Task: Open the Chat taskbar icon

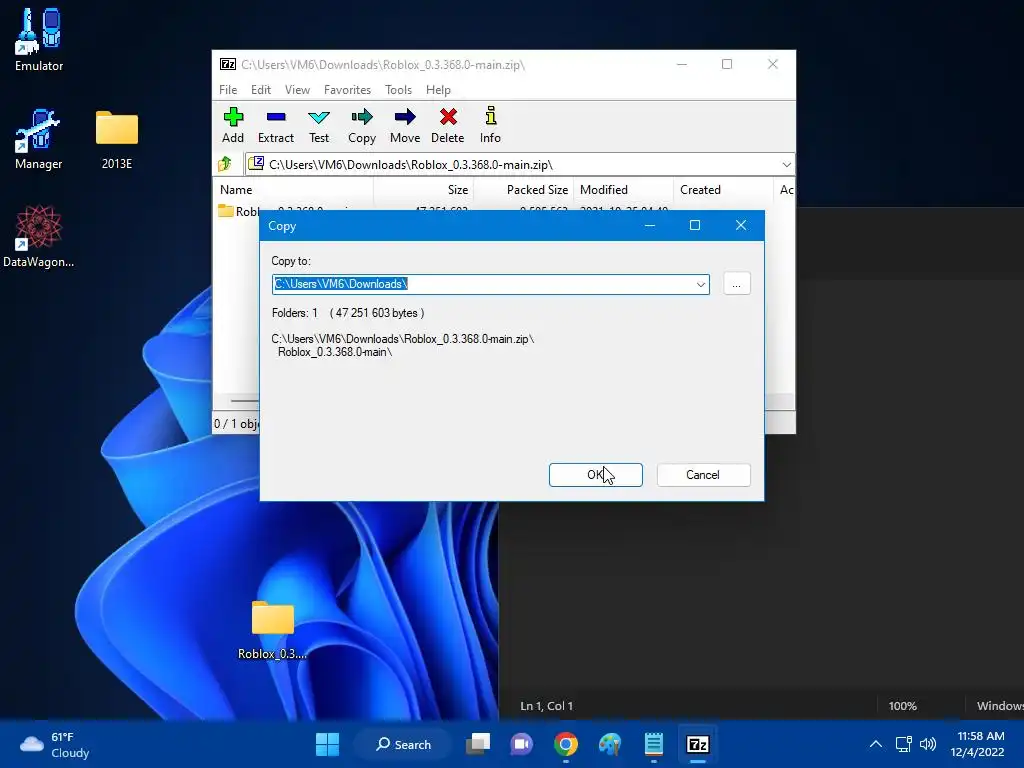Action: tap(521, 744)
